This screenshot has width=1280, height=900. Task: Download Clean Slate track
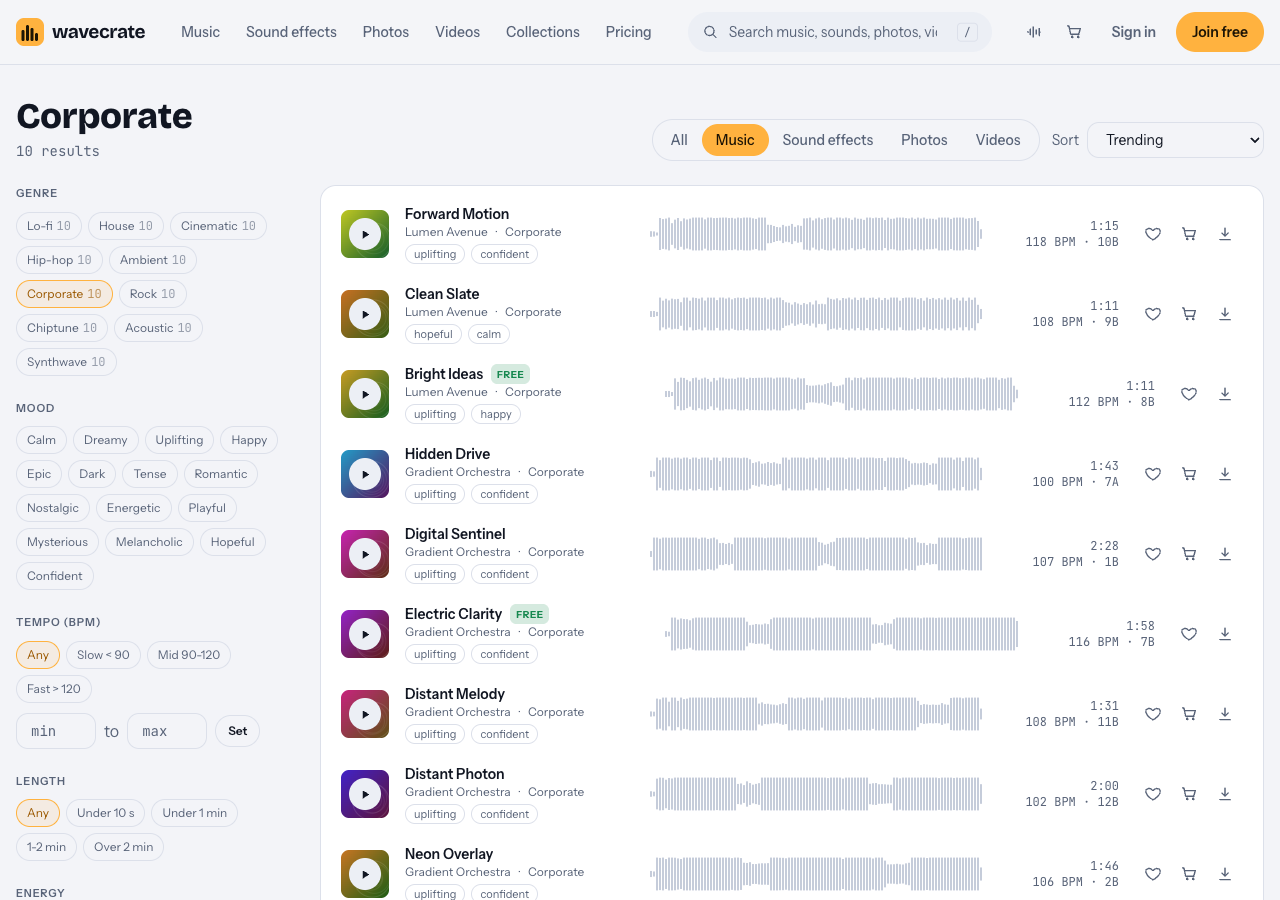(1225, 314)
